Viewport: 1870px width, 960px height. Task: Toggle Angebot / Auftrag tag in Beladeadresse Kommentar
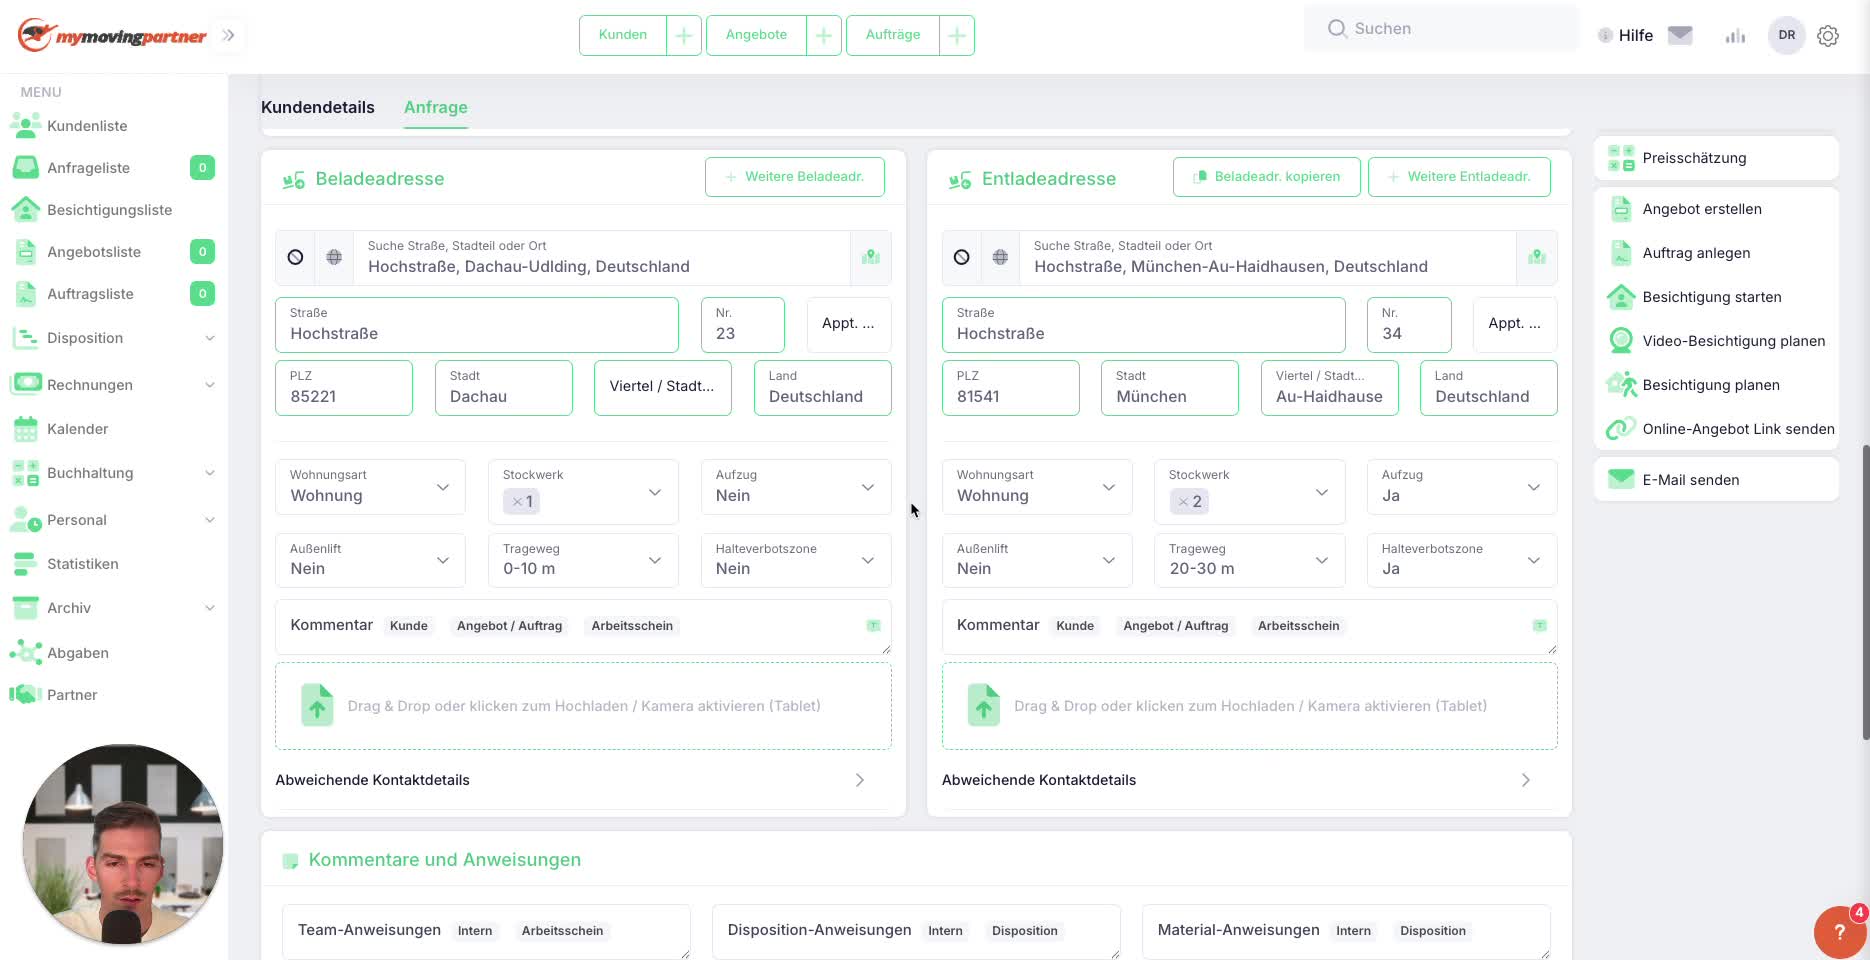coord(509,626)
